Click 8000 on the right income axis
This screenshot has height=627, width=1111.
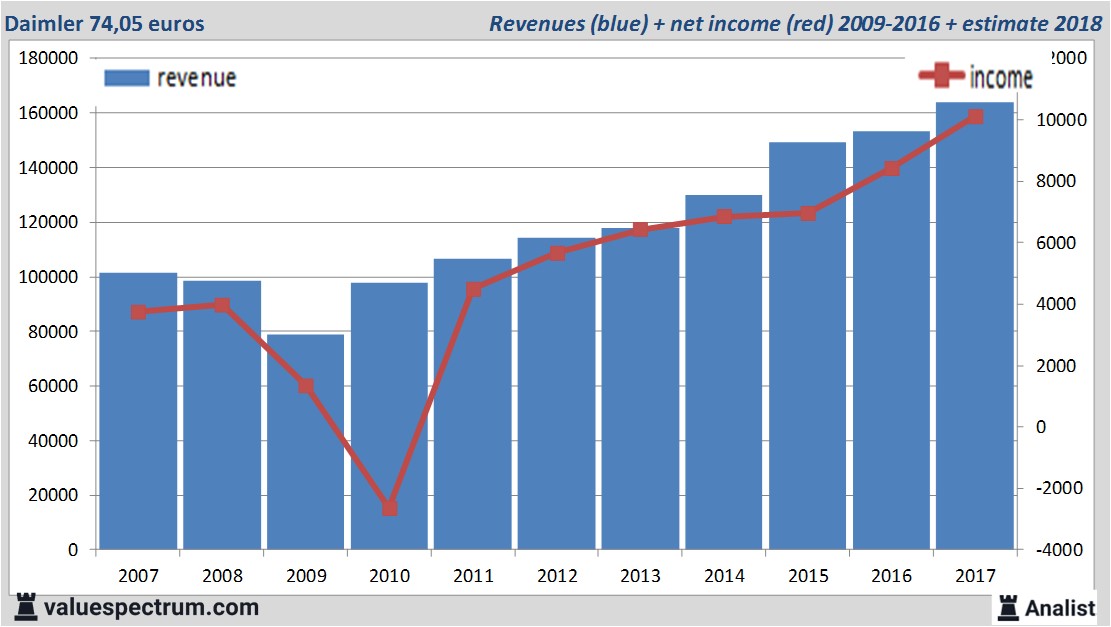point(1056,181)
